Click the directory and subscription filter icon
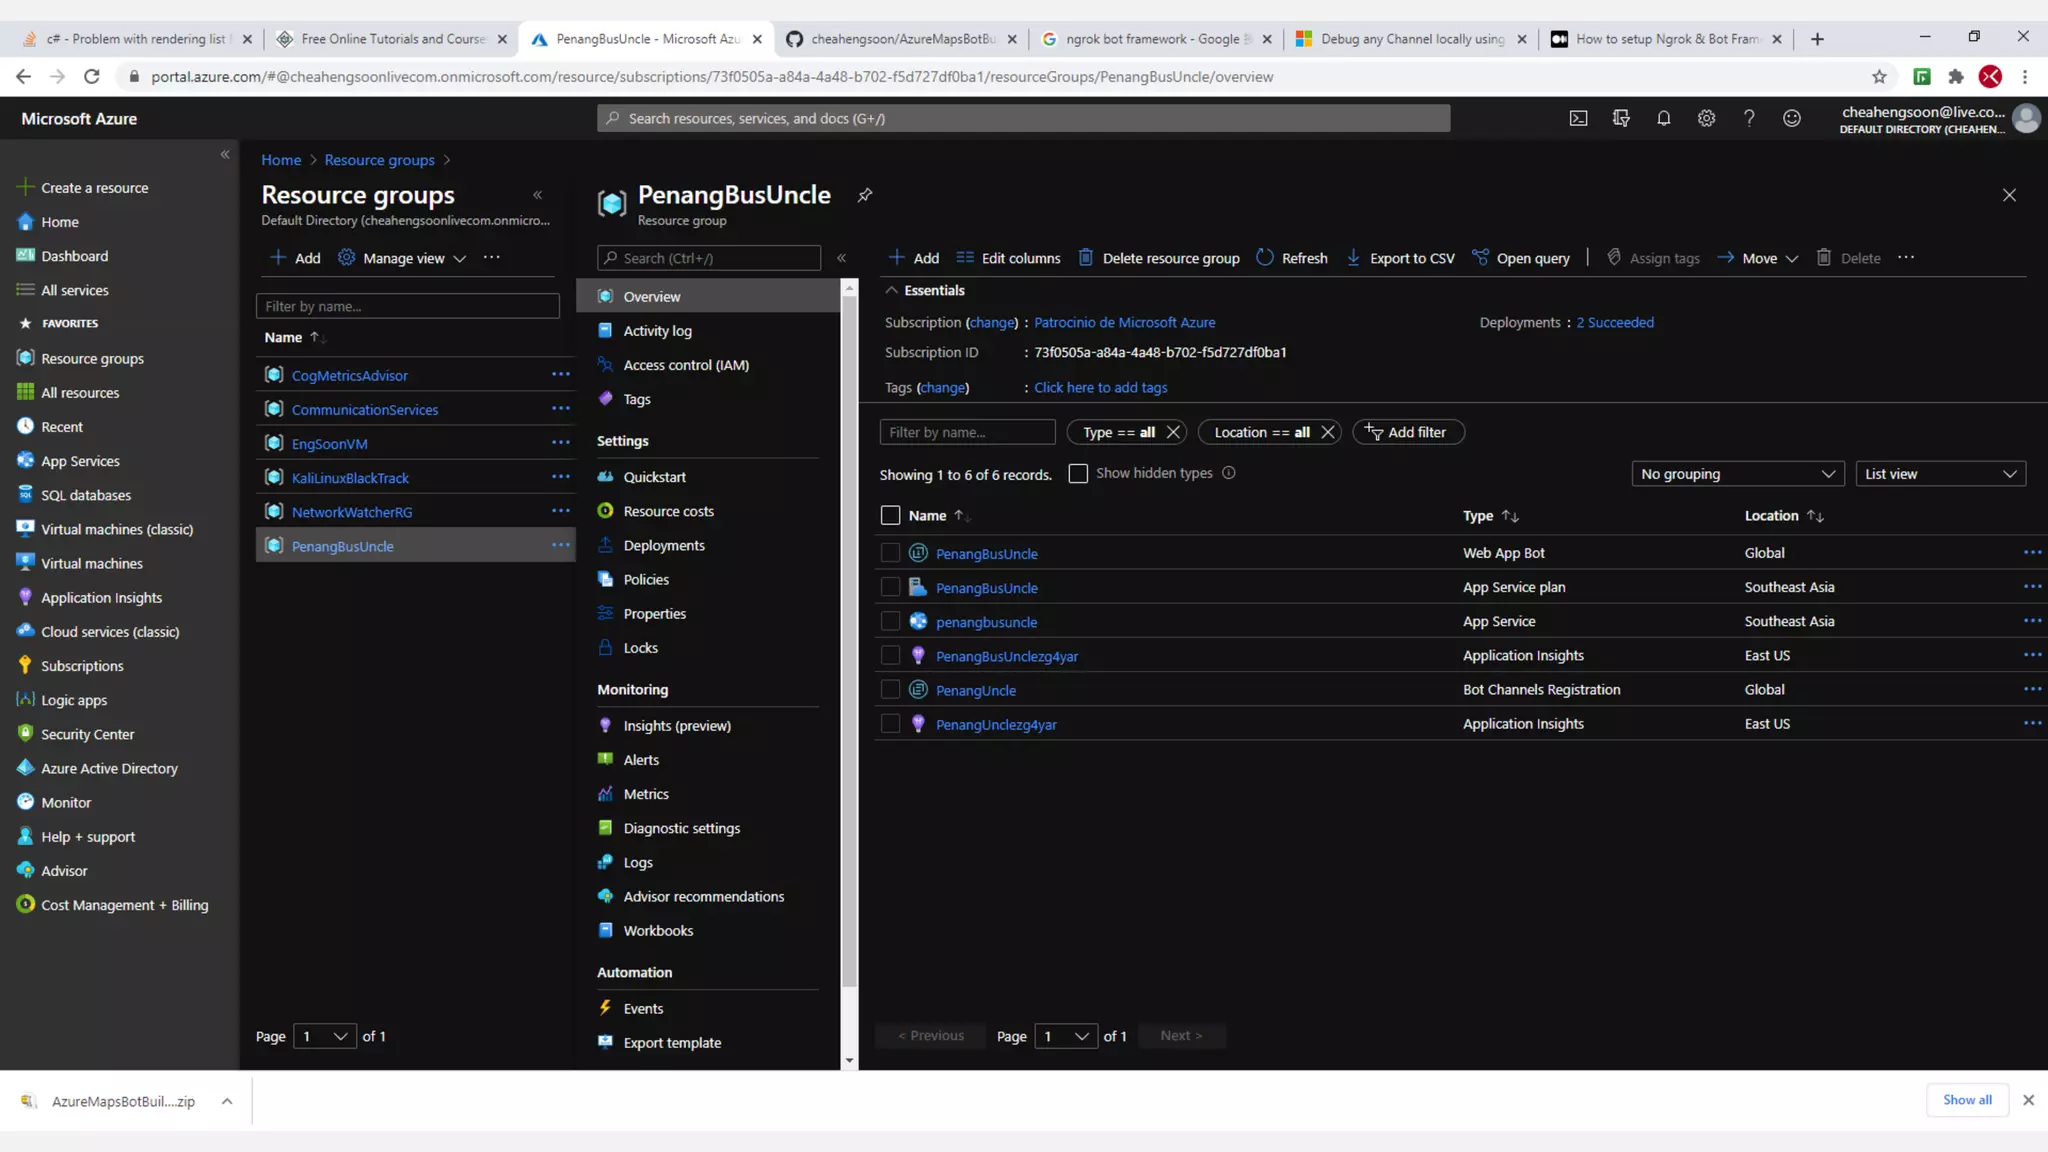Viewport: 2048px width, 1152px height. coord(1621,118)
